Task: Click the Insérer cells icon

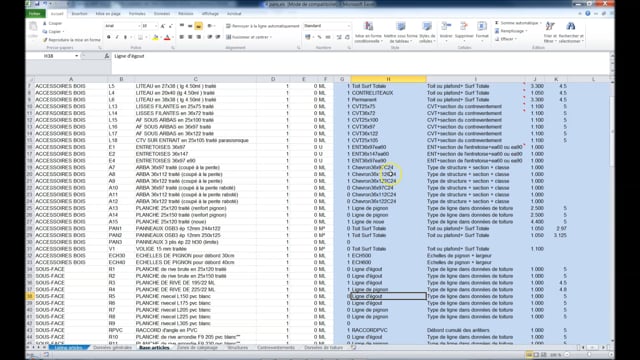Action: pos(446,27)
